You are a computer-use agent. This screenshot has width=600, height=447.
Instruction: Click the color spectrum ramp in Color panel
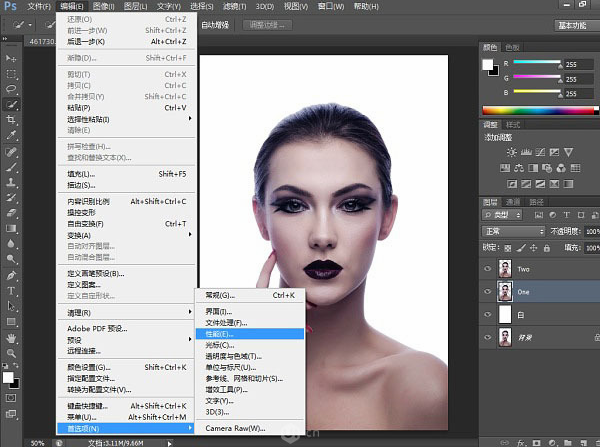(538, 109)
